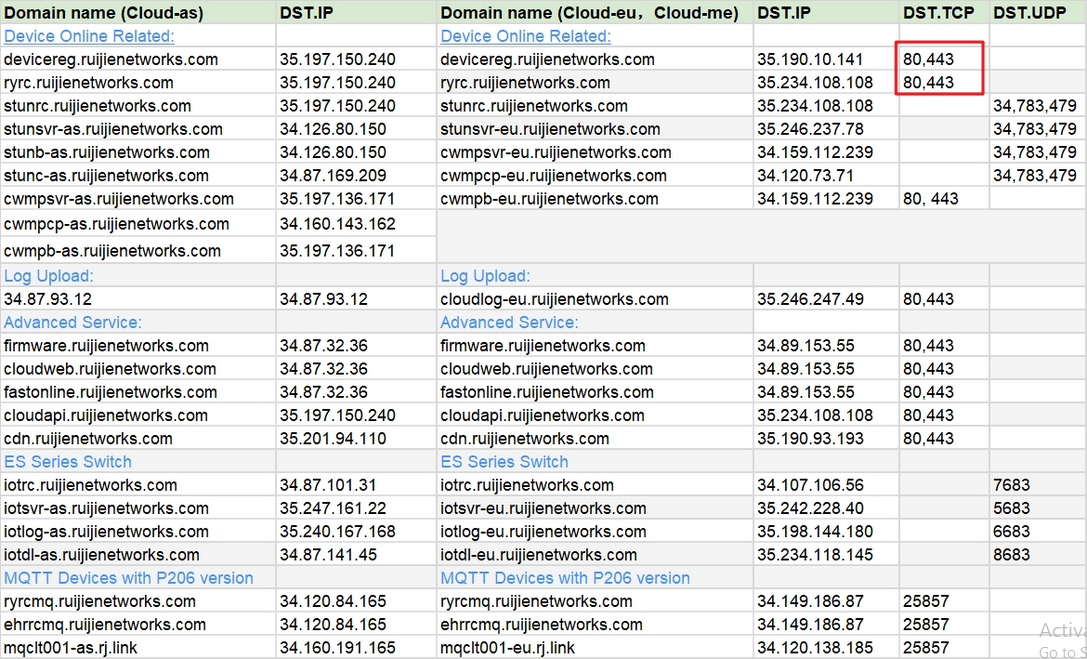Click the UDP port 8683 cell

(x=1011, y=555)
